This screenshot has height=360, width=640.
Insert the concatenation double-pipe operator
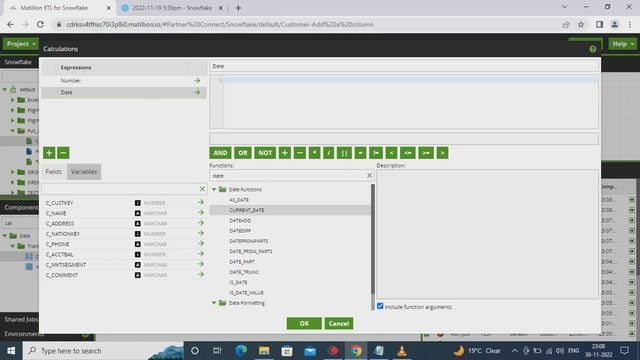(344, 153)
